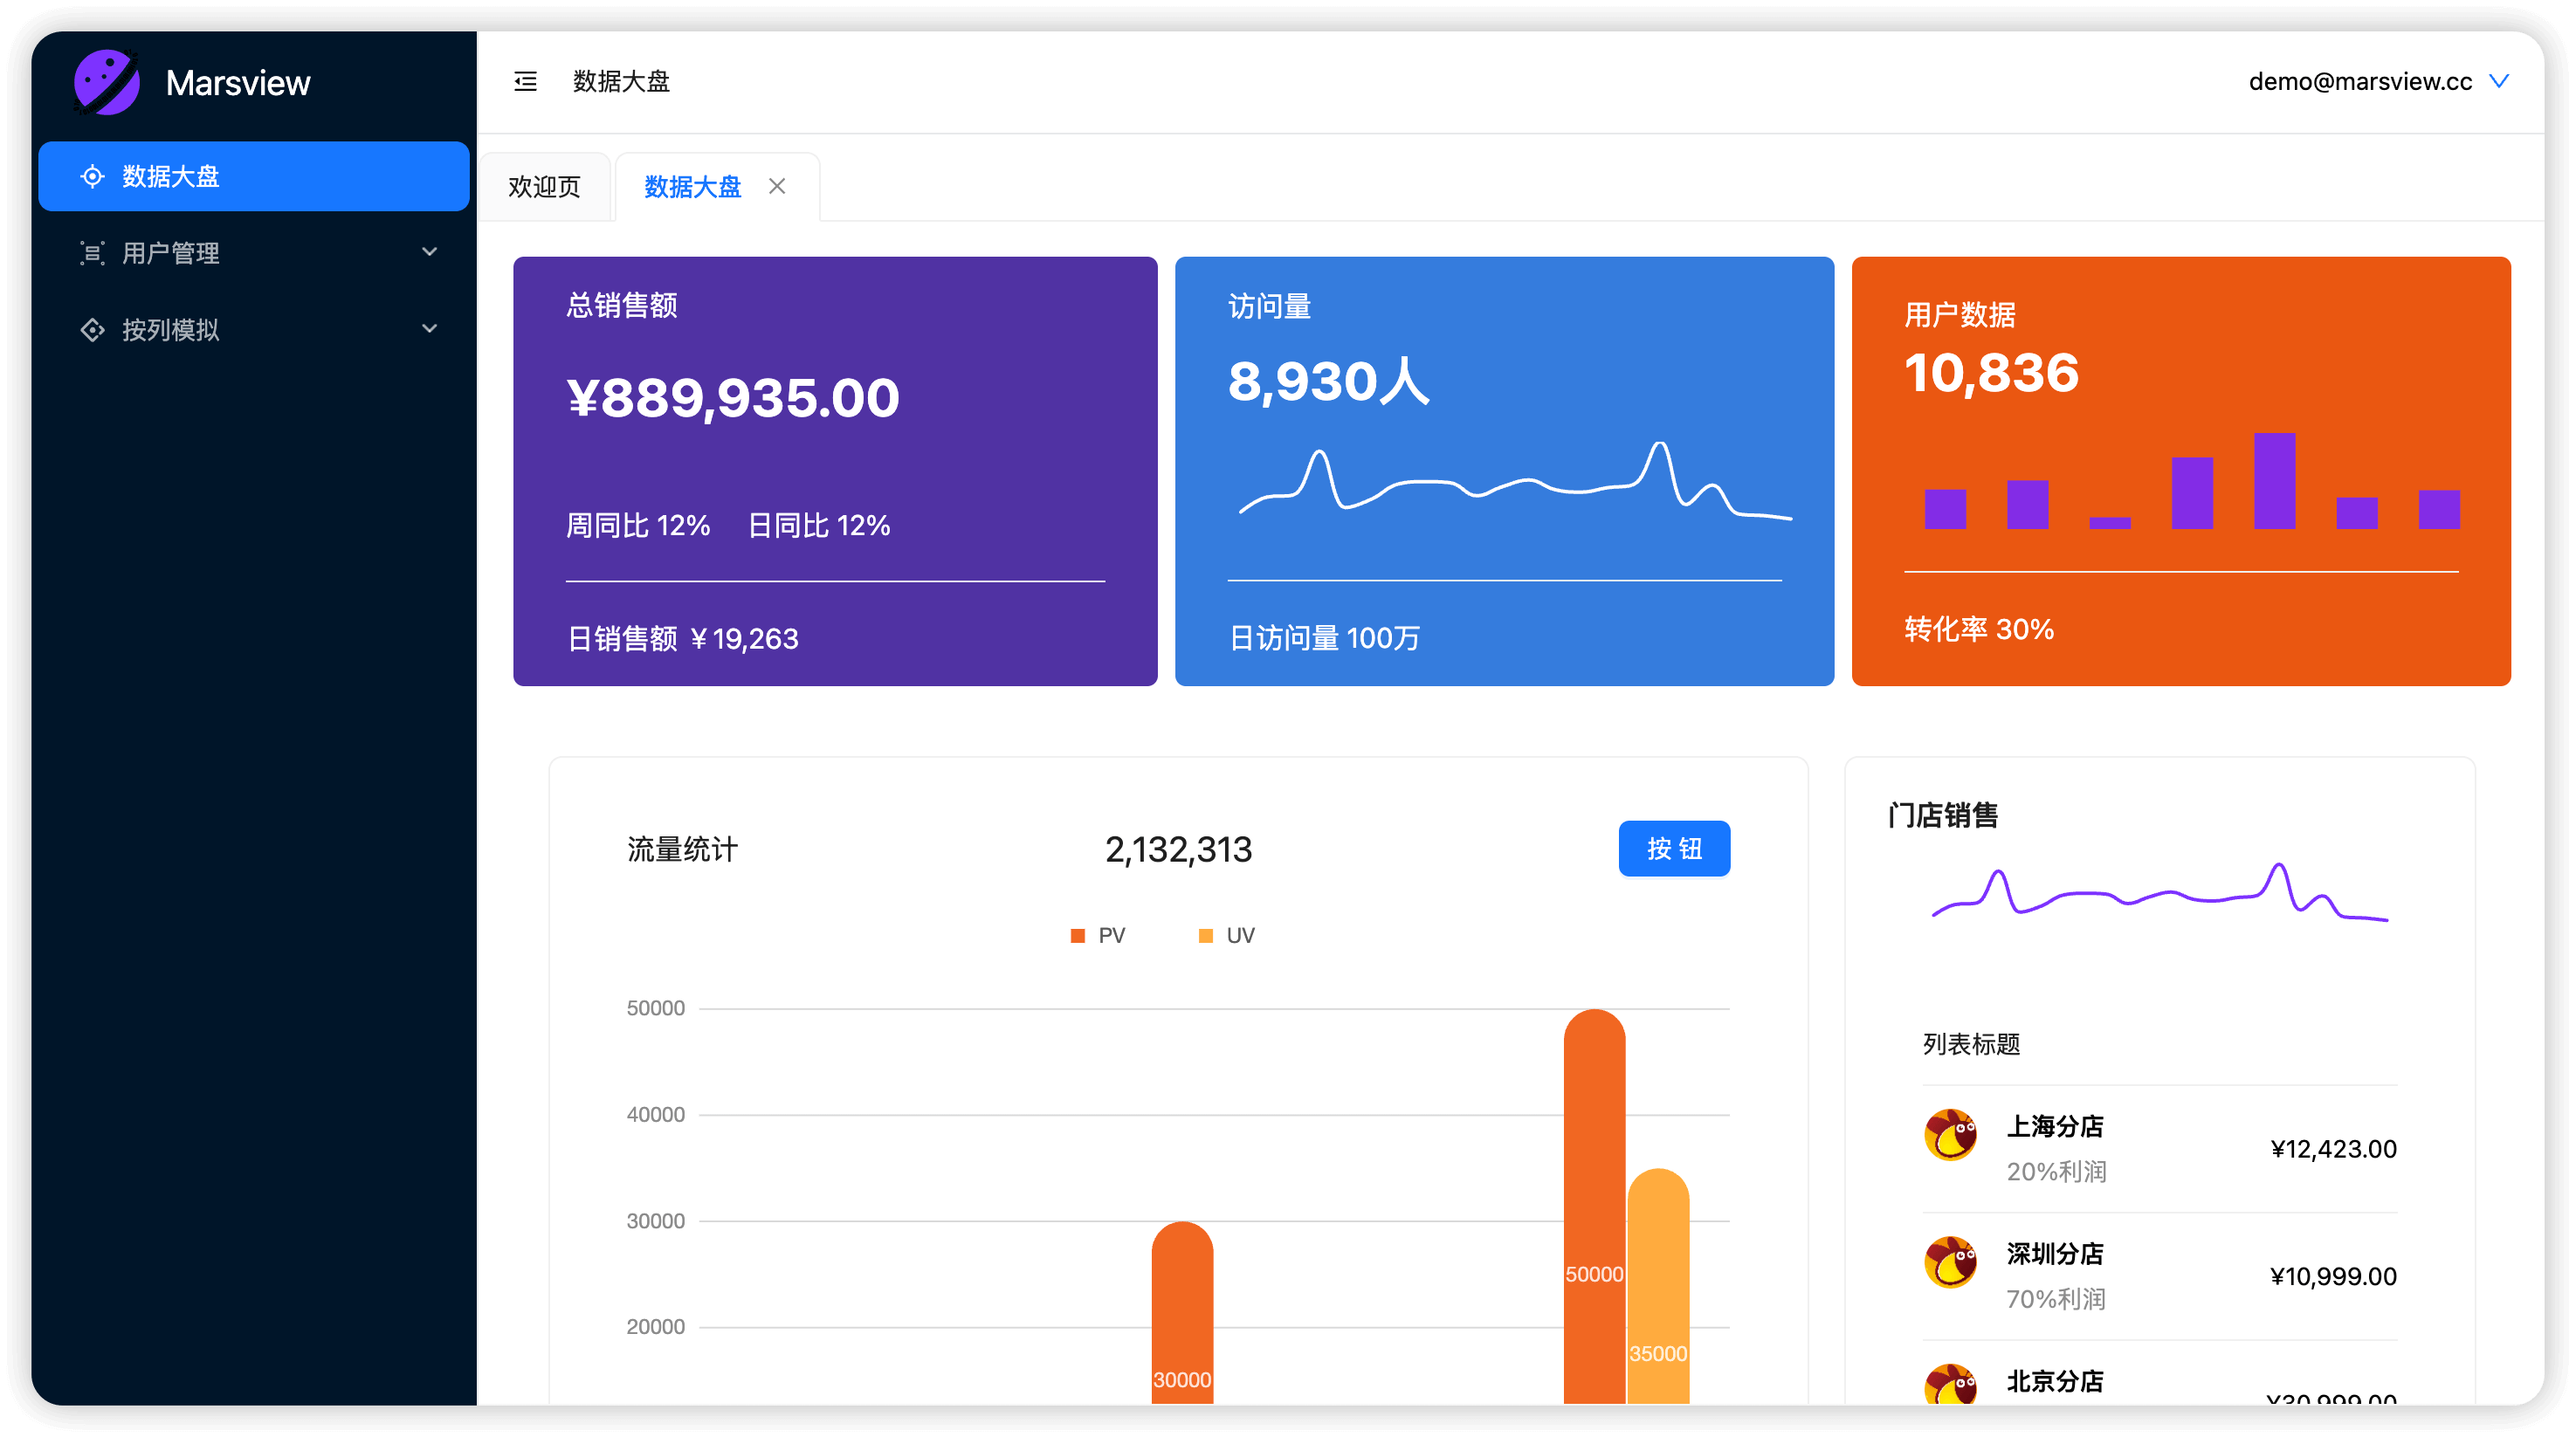Click the 10,836 user data value
2576x1437 pixels.
click(1992, 373)
